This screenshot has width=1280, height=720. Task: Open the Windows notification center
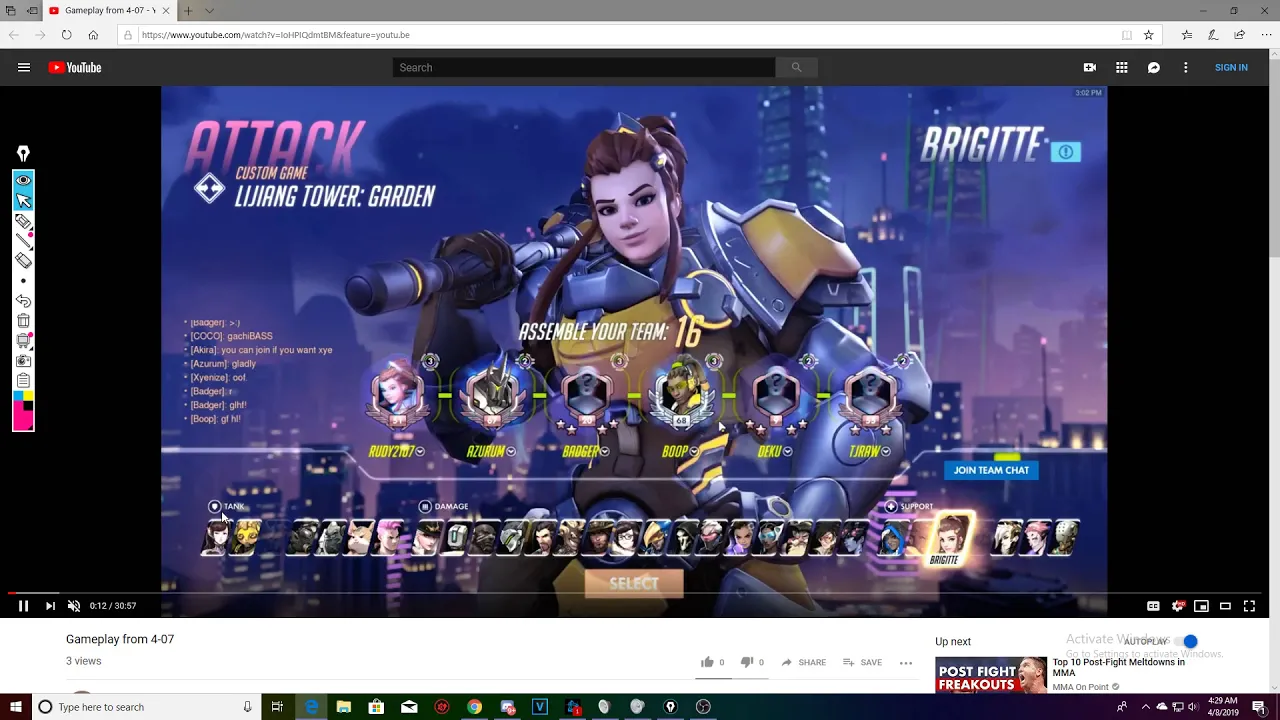point(1259,707)
